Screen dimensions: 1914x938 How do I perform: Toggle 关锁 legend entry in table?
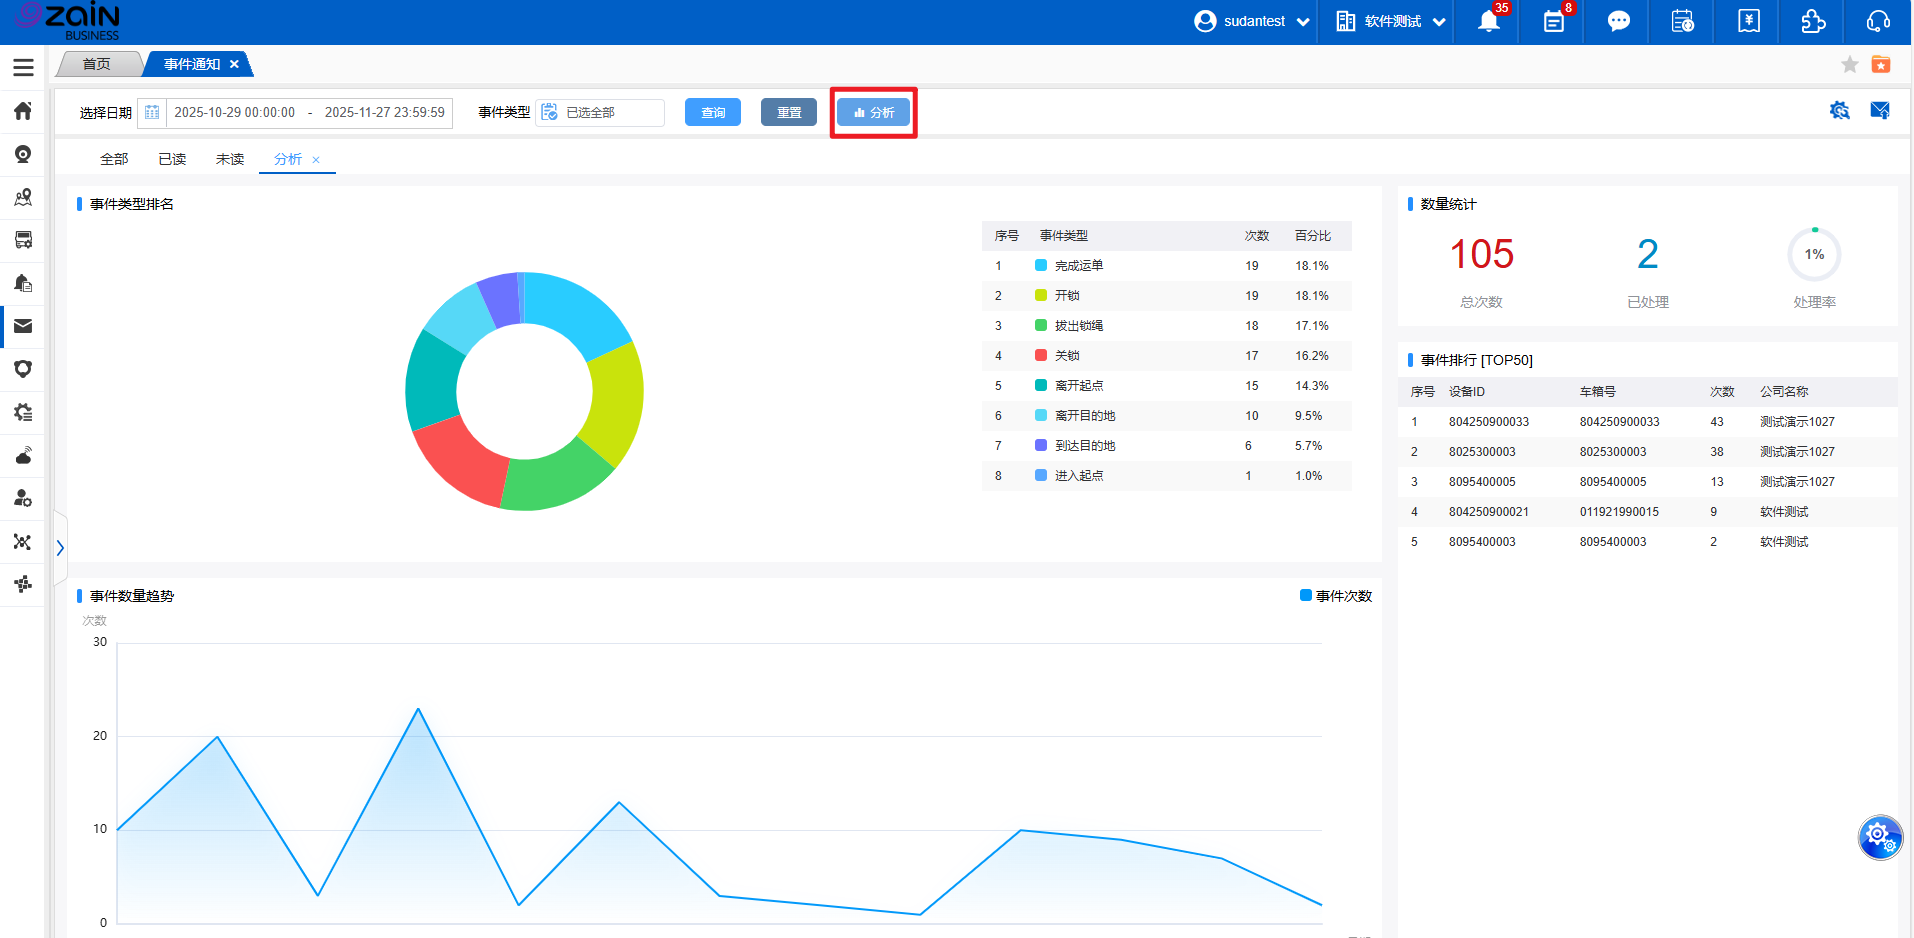[1057, 356]
